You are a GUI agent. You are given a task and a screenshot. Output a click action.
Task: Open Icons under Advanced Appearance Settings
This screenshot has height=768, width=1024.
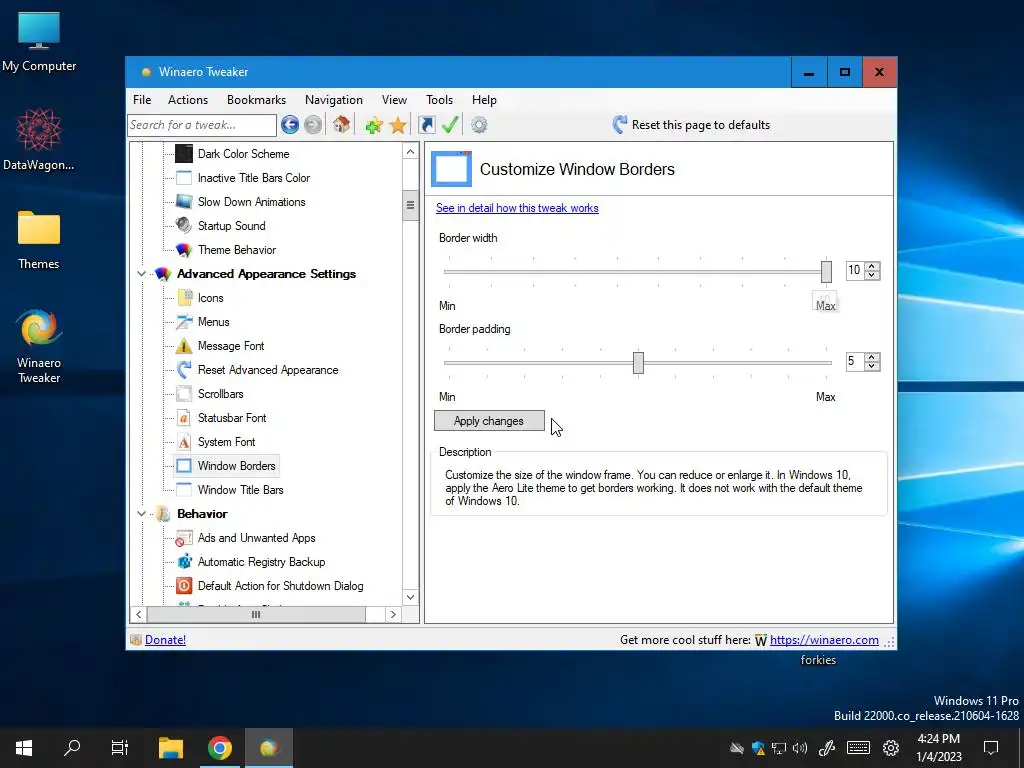point(210,298)
